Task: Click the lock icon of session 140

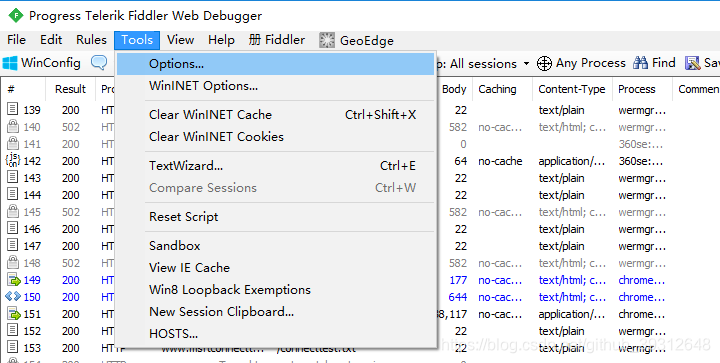Action: tap(13, 127)
